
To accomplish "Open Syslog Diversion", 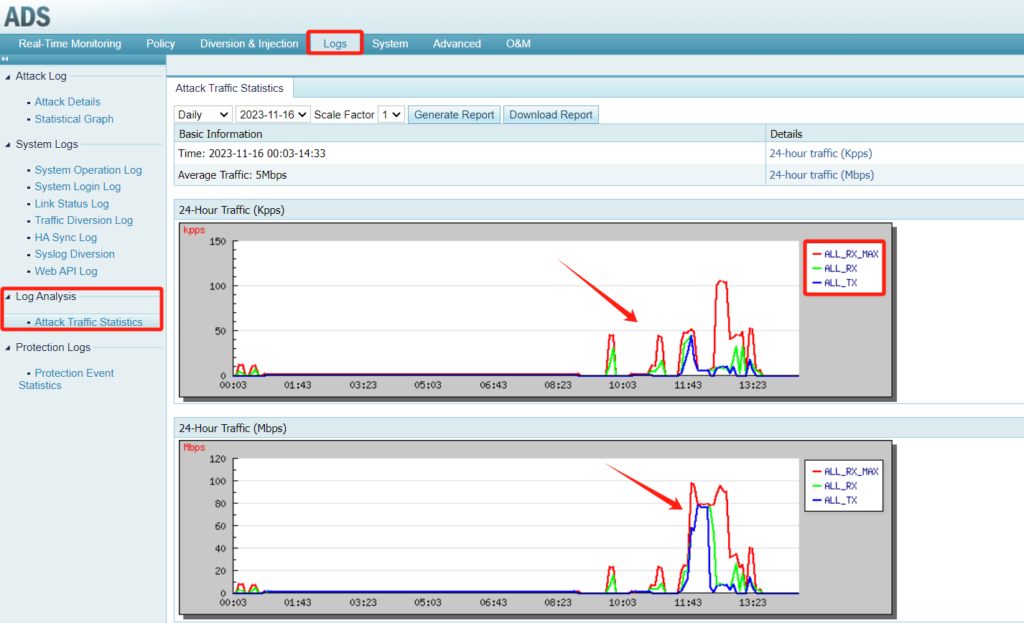I will pyautogui.click(x=74, y=254).
